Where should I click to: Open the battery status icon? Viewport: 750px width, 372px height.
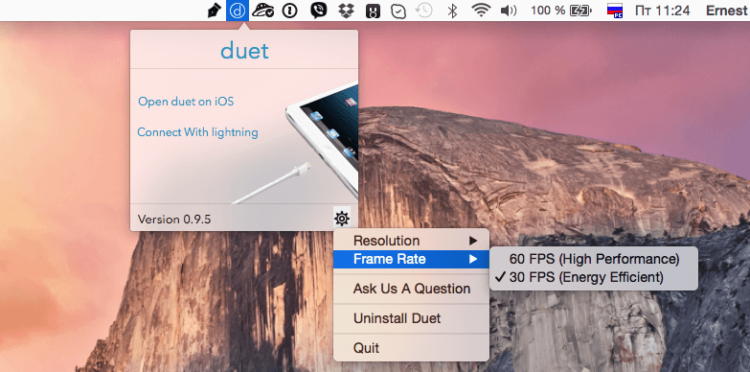[580, 11]
